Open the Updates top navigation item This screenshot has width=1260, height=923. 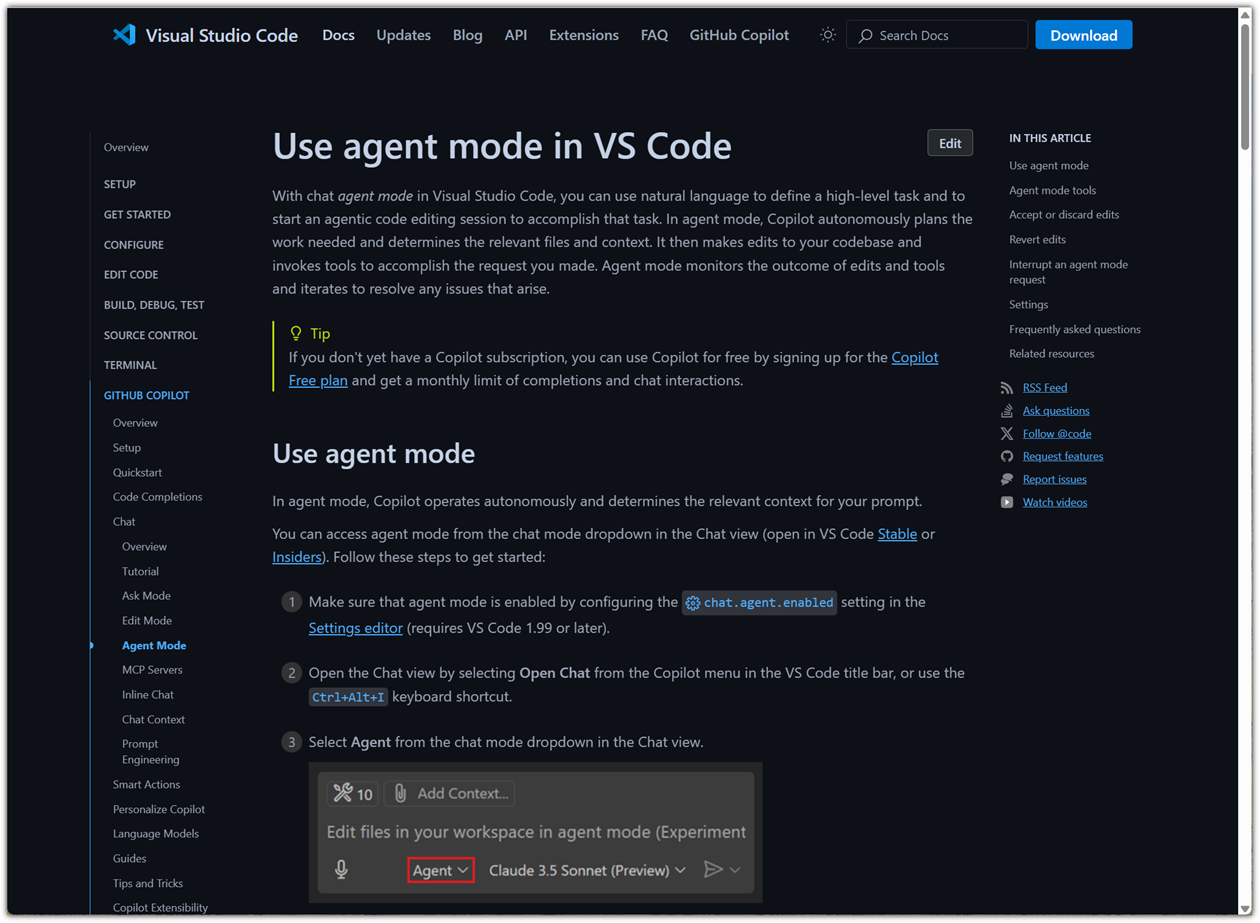click(404, 35)
